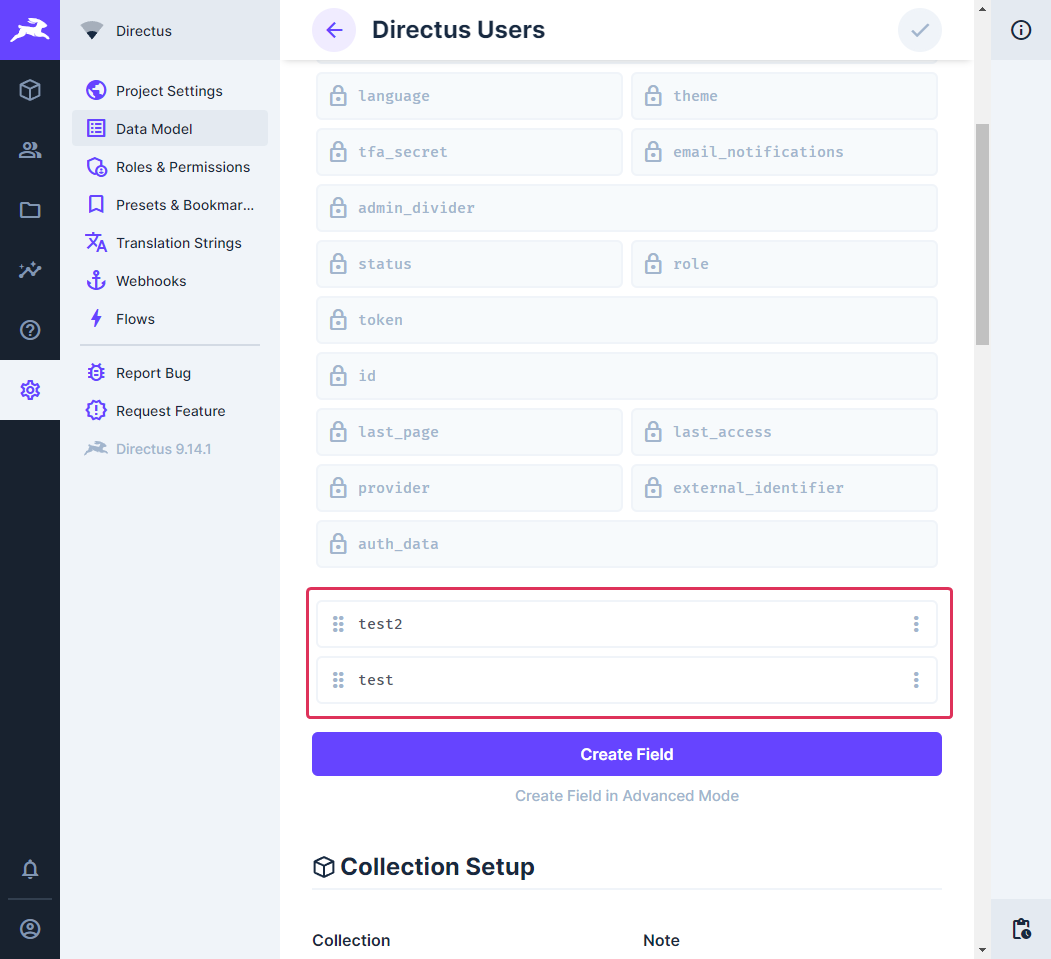Click the back arrow button
Viewport: 1051px width, 959px height.
point(334,30)
